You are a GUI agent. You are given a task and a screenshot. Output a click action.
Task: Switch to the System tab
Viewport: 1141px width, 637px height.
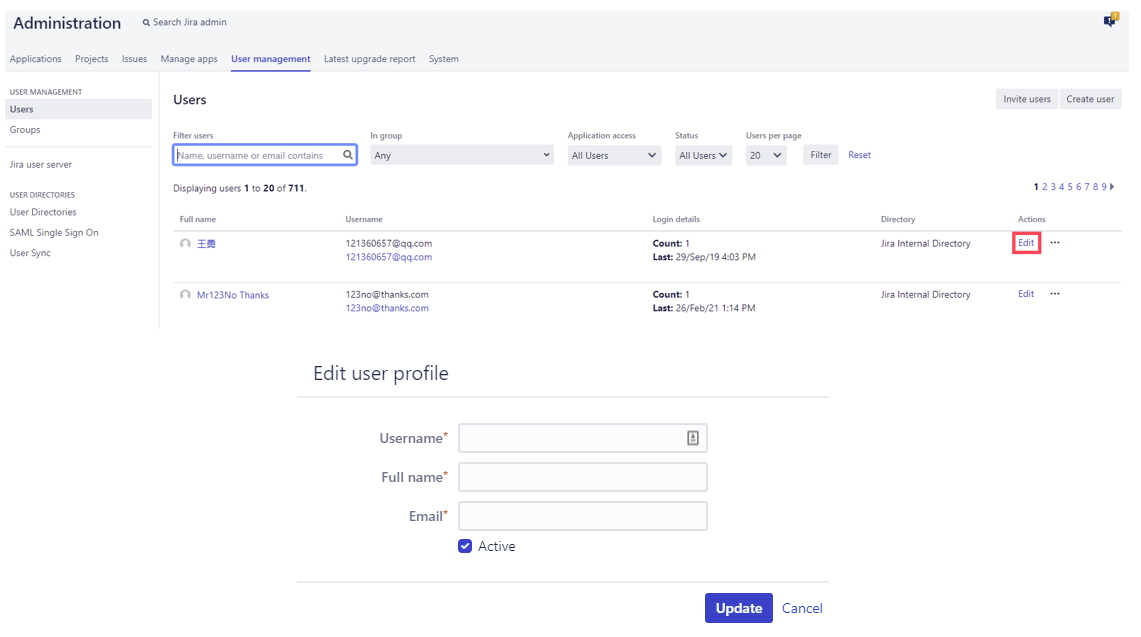click(443, 59)
